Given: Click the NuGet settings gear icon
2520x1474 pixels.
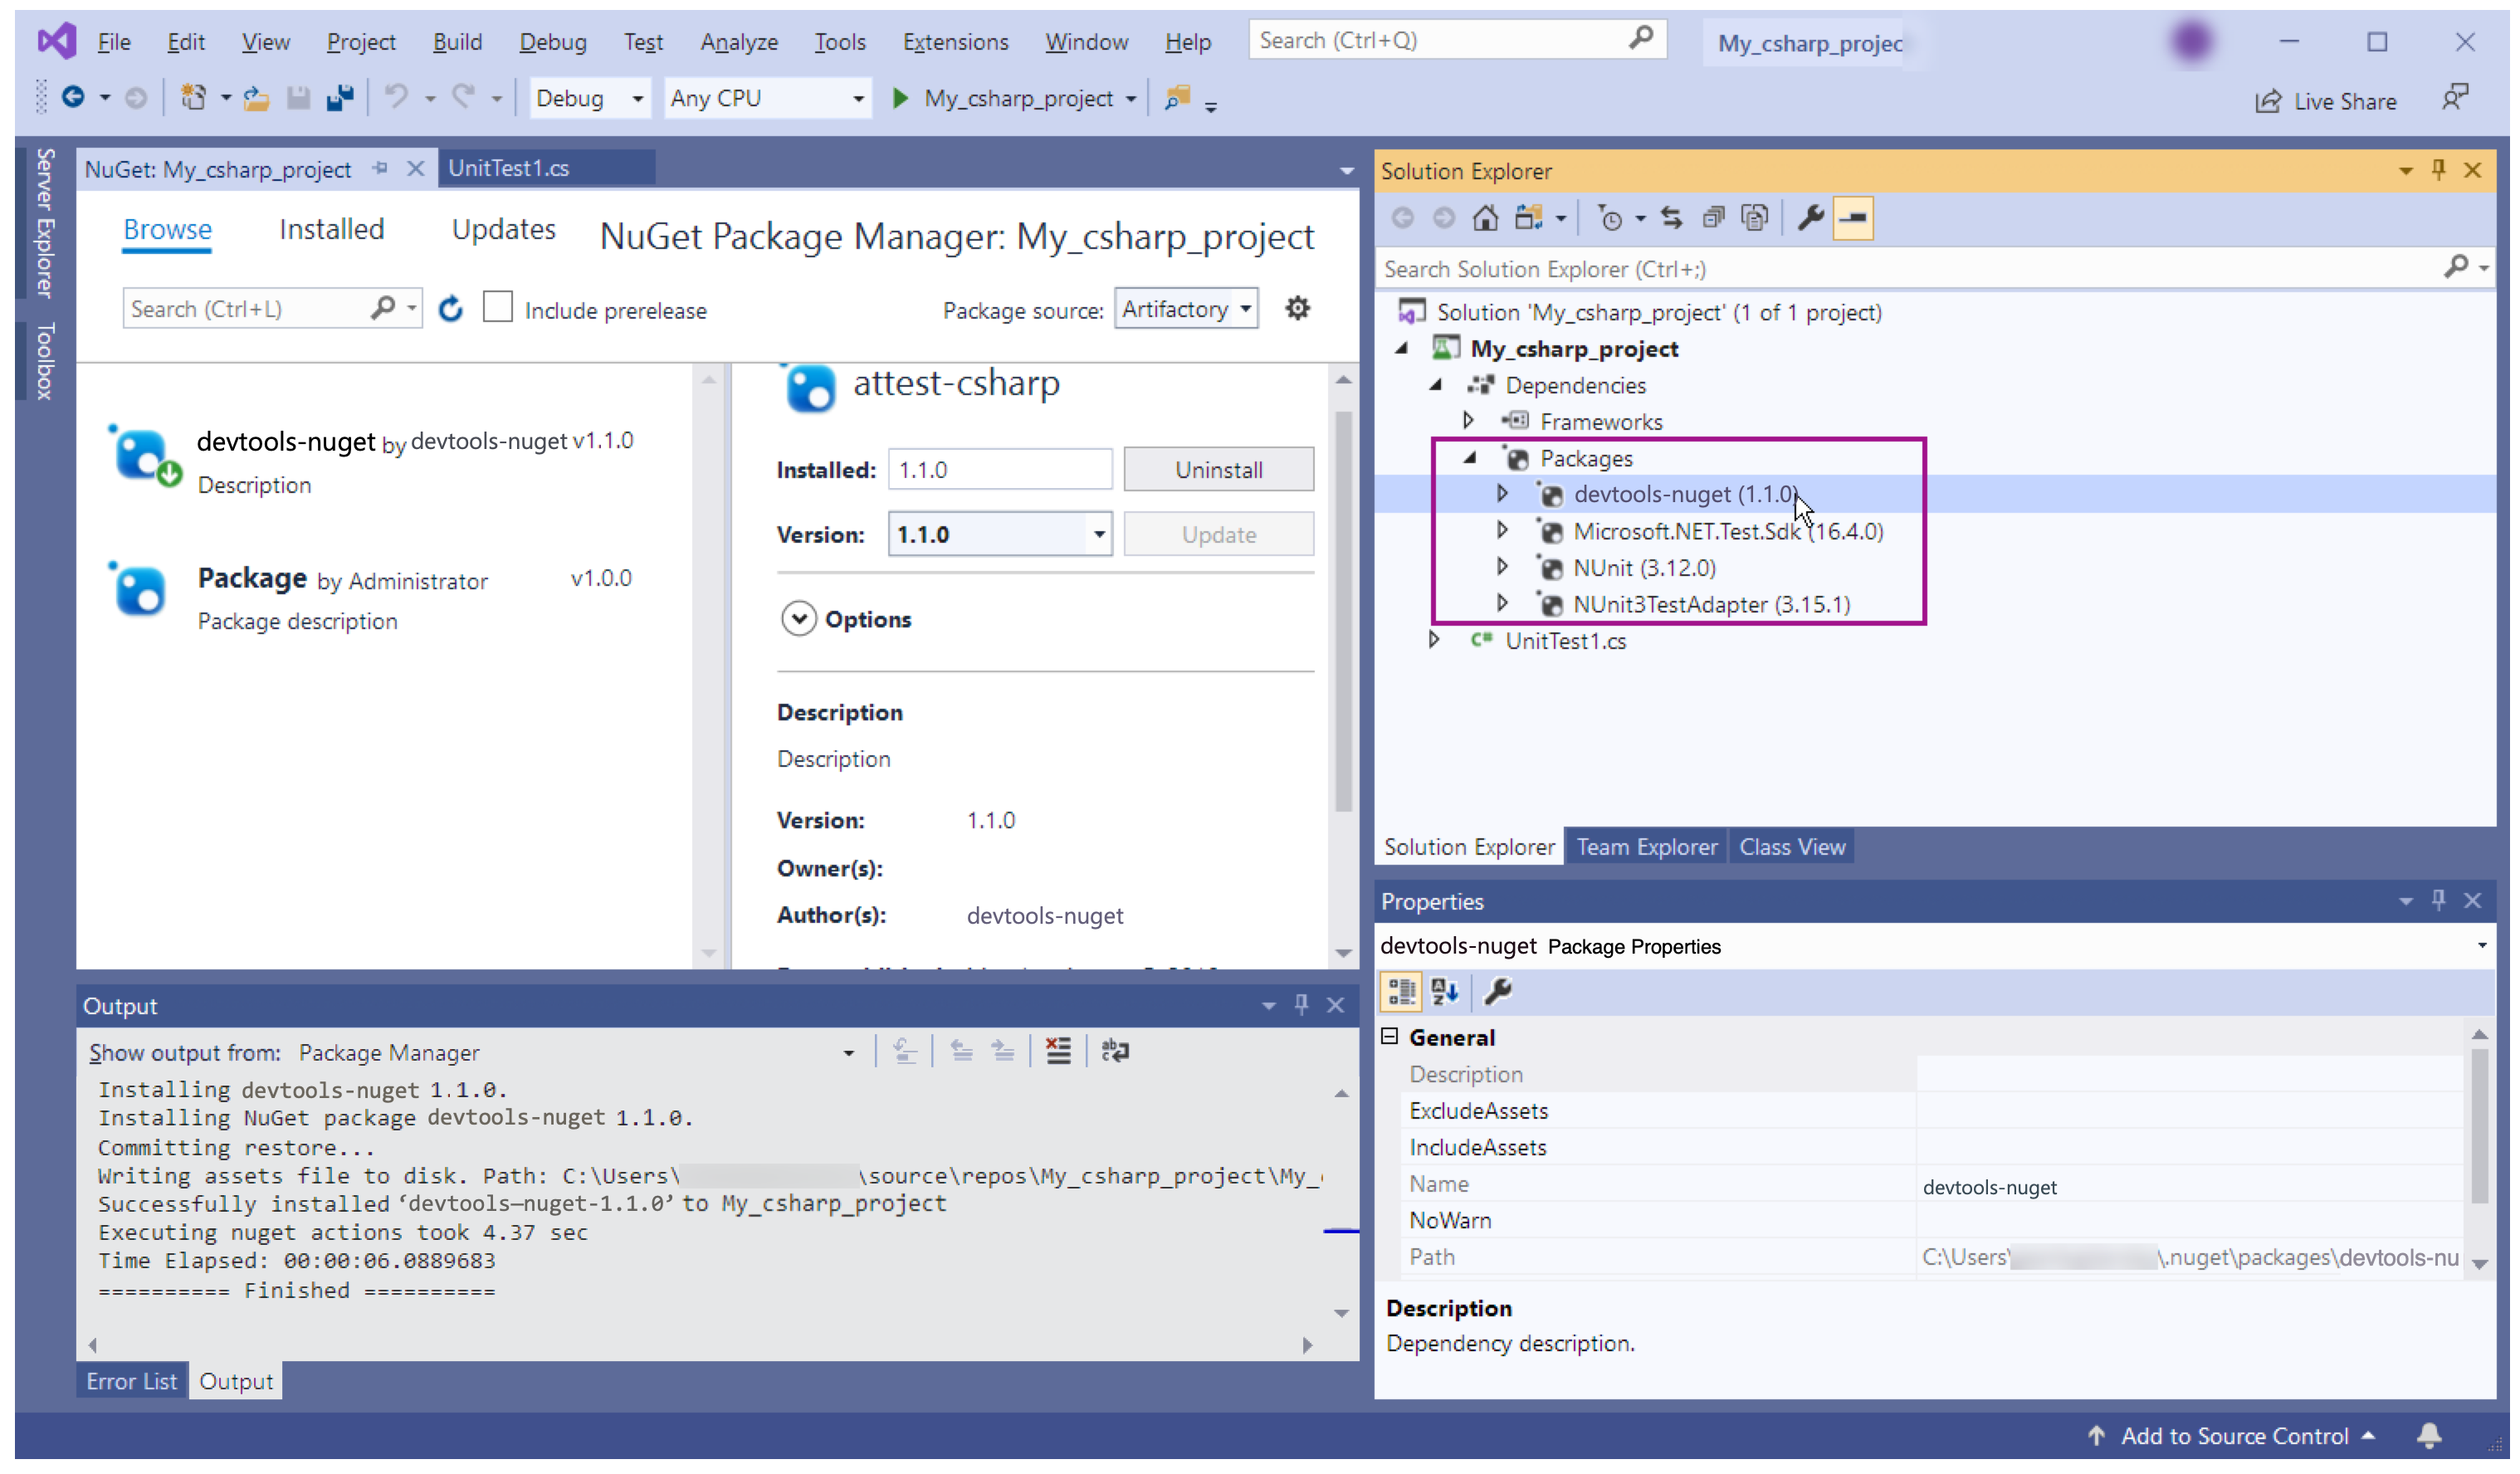Looking at the screenshot, I should pos(1297,308).
